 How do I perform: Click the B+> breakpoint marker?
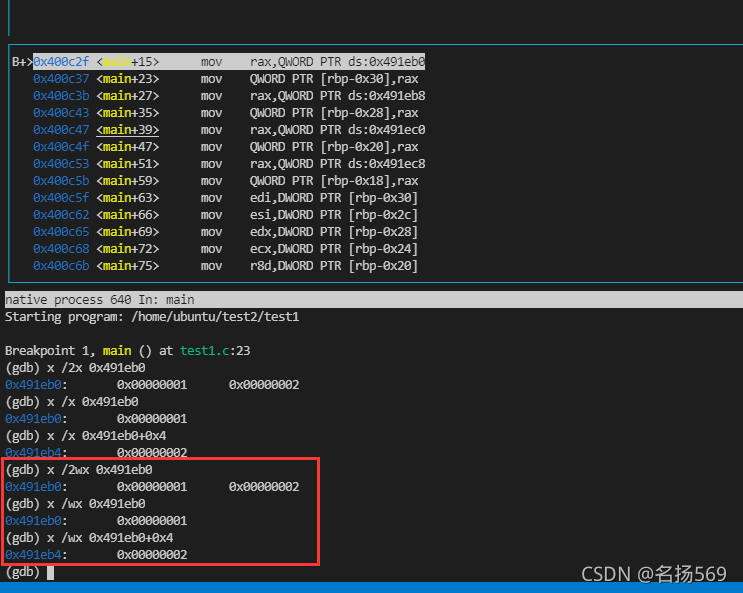click(x=22, y=62)
